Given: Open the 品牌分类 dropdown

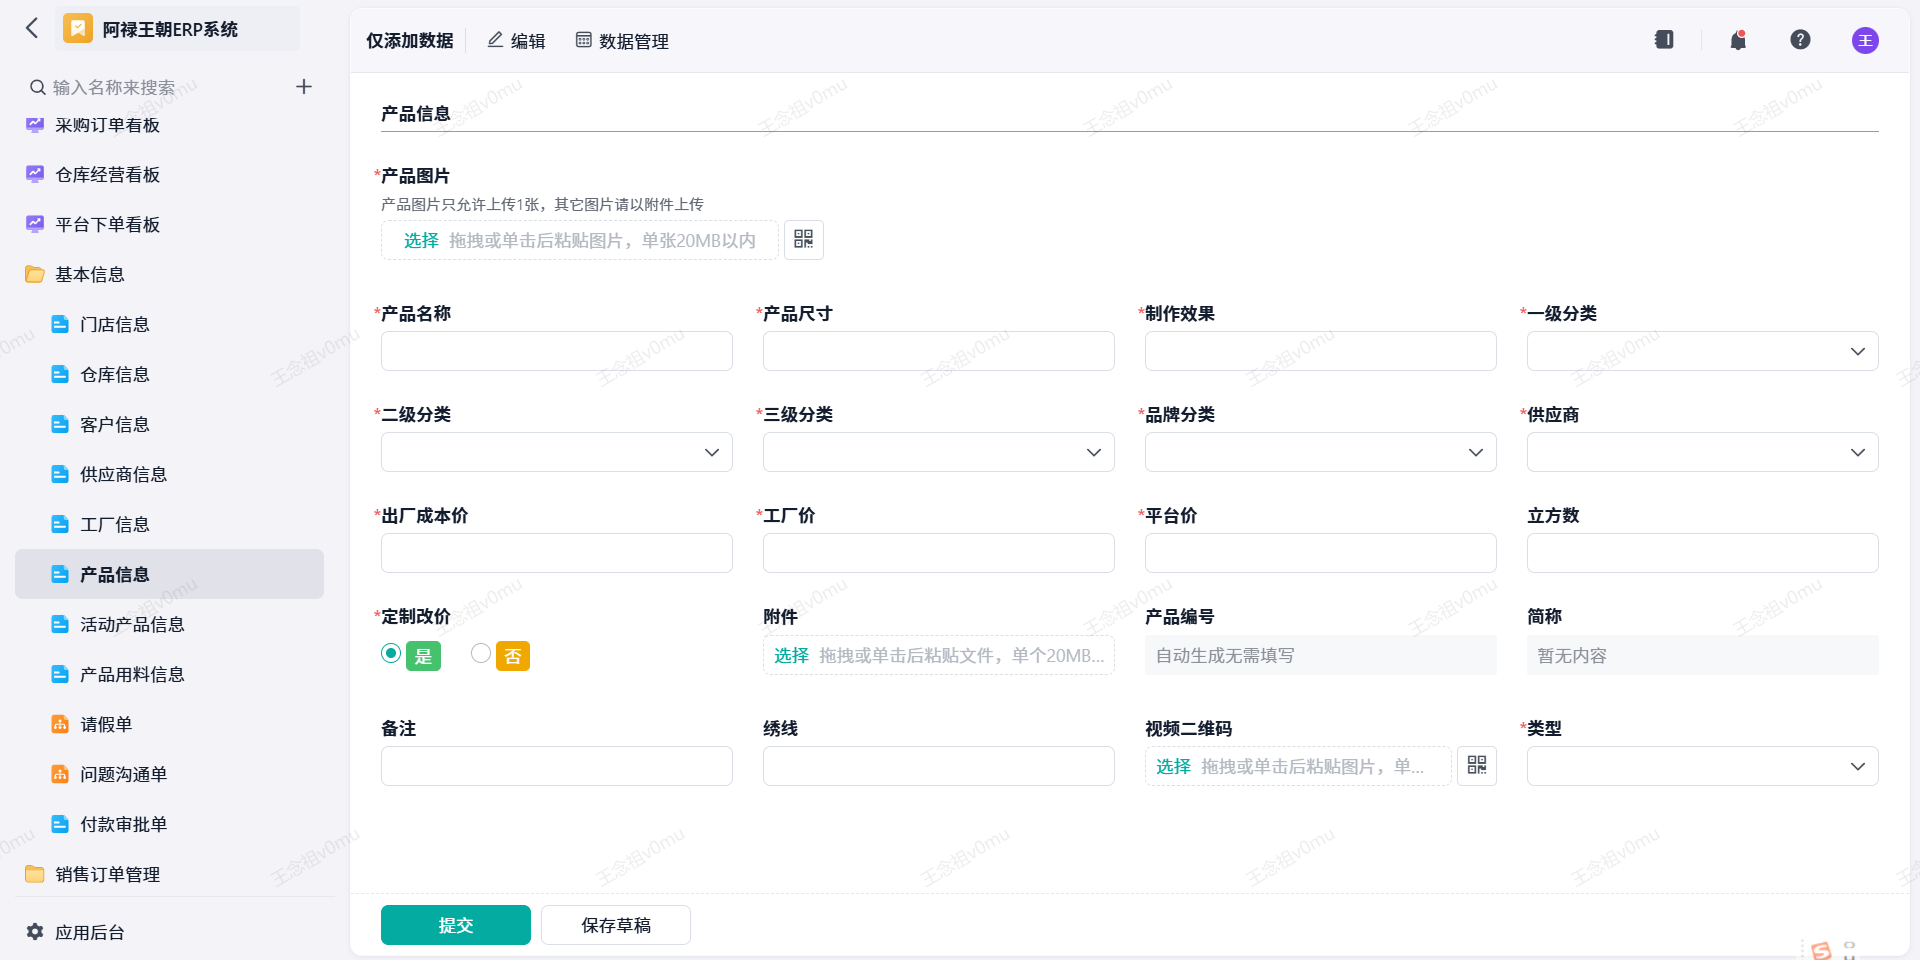Looking at the screenshot, I should [x=1320, y=452].
